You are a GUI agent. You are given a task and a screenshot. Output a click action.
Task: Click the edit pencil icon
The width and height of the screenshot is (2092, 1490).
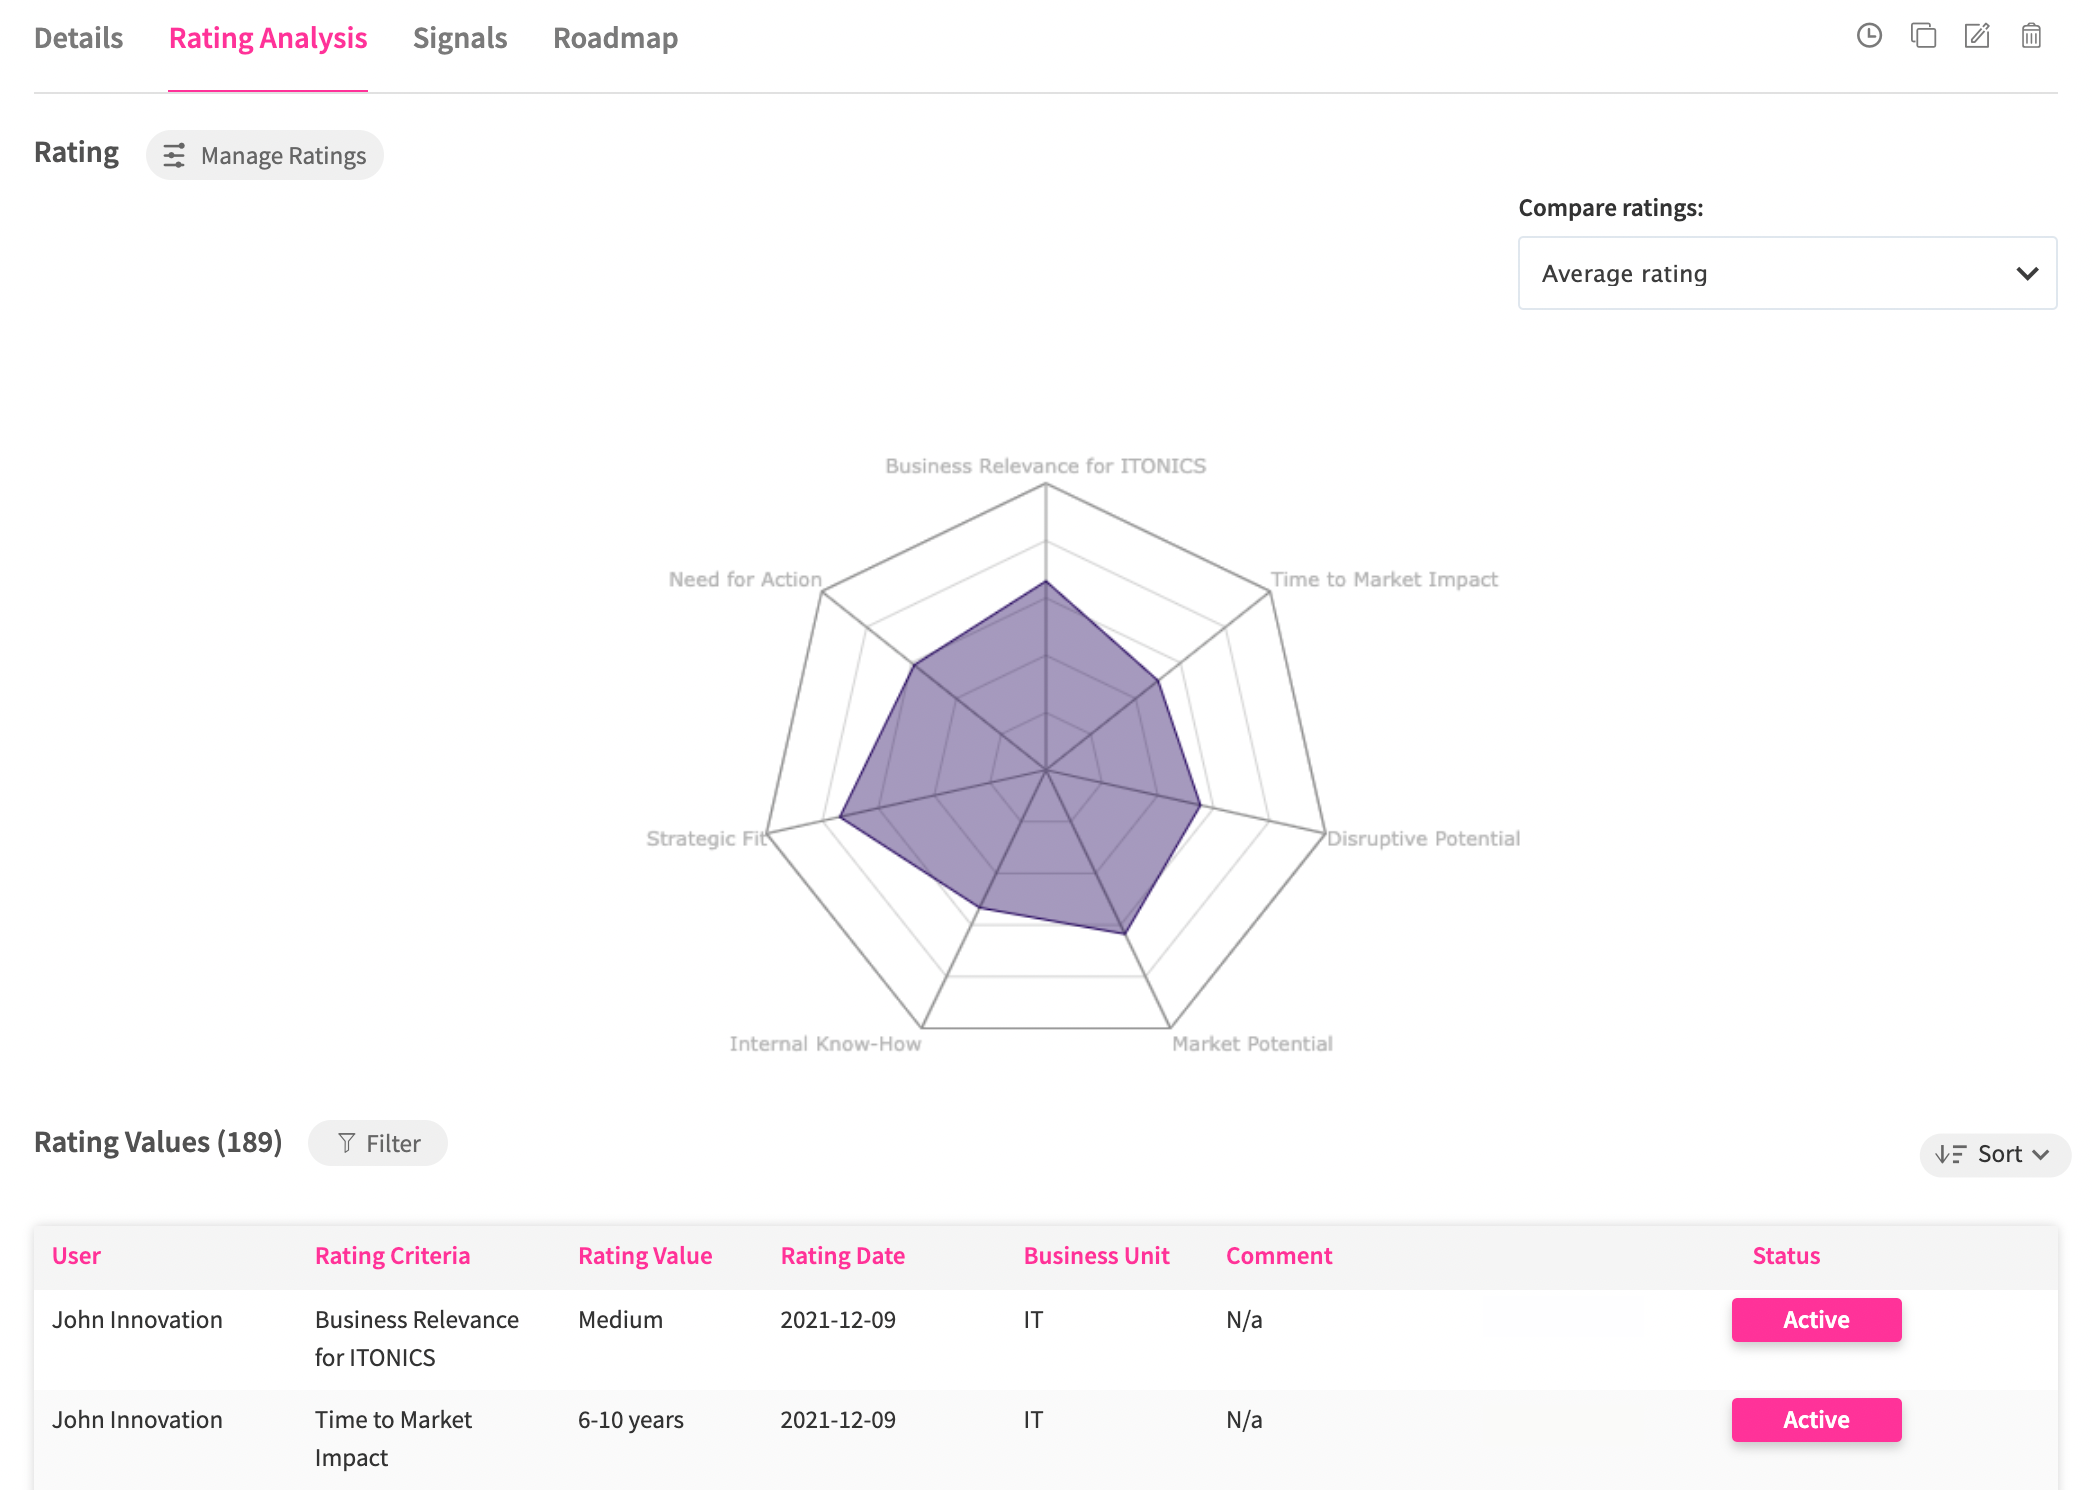1976,36
